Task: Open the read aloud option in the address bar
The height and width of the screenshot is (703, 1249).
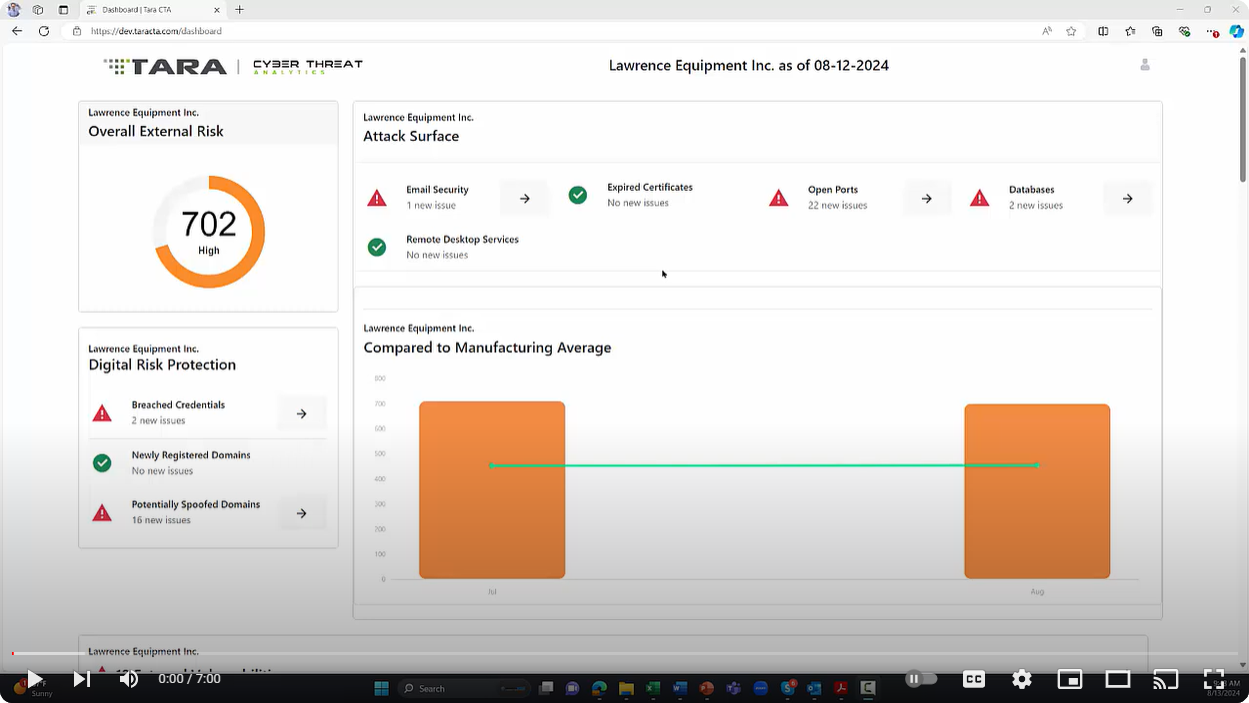Action: click(1047, 31)
